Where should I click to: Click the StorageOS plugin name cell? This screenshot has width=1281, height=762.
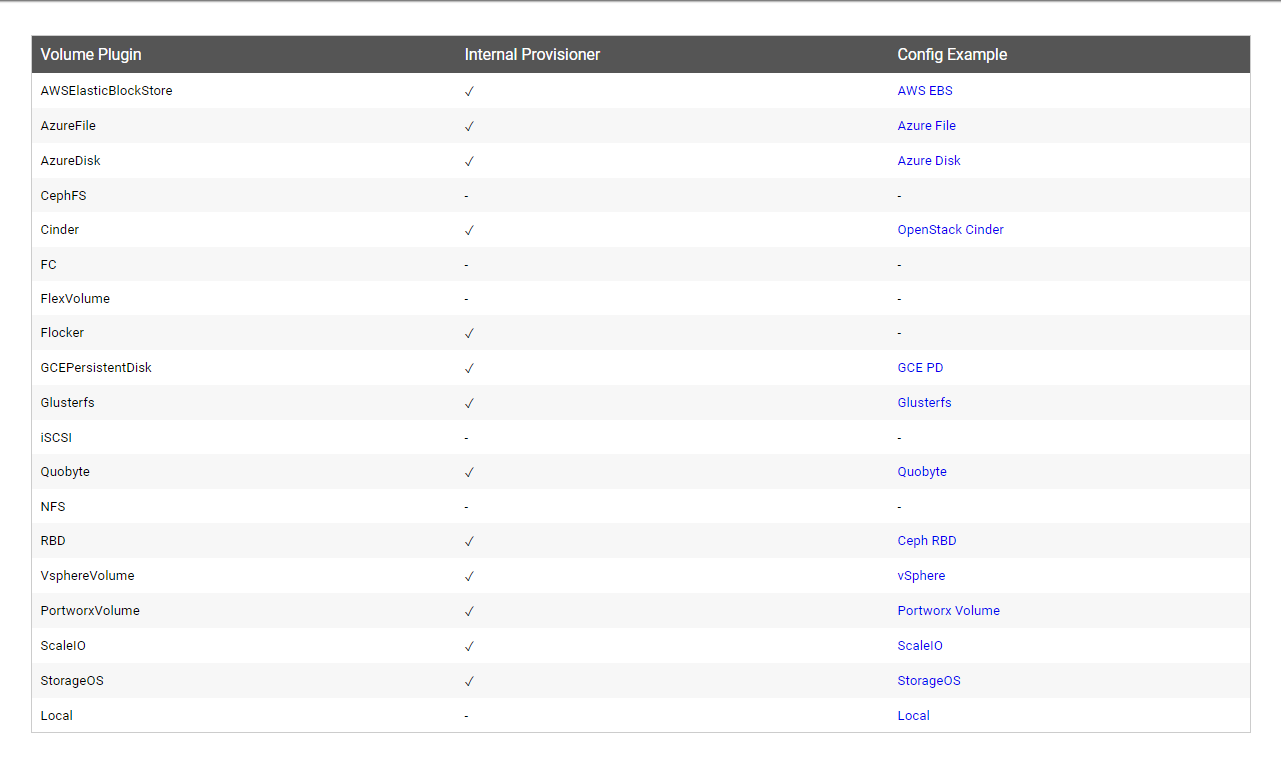coord(72,681)
